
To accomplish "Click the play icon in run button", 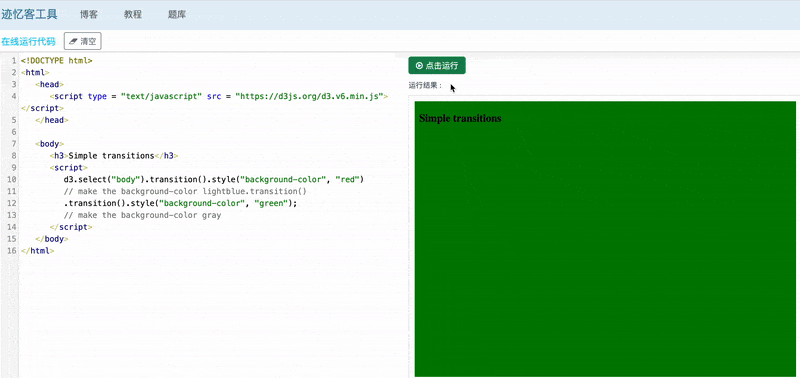I will pos(419,65).
